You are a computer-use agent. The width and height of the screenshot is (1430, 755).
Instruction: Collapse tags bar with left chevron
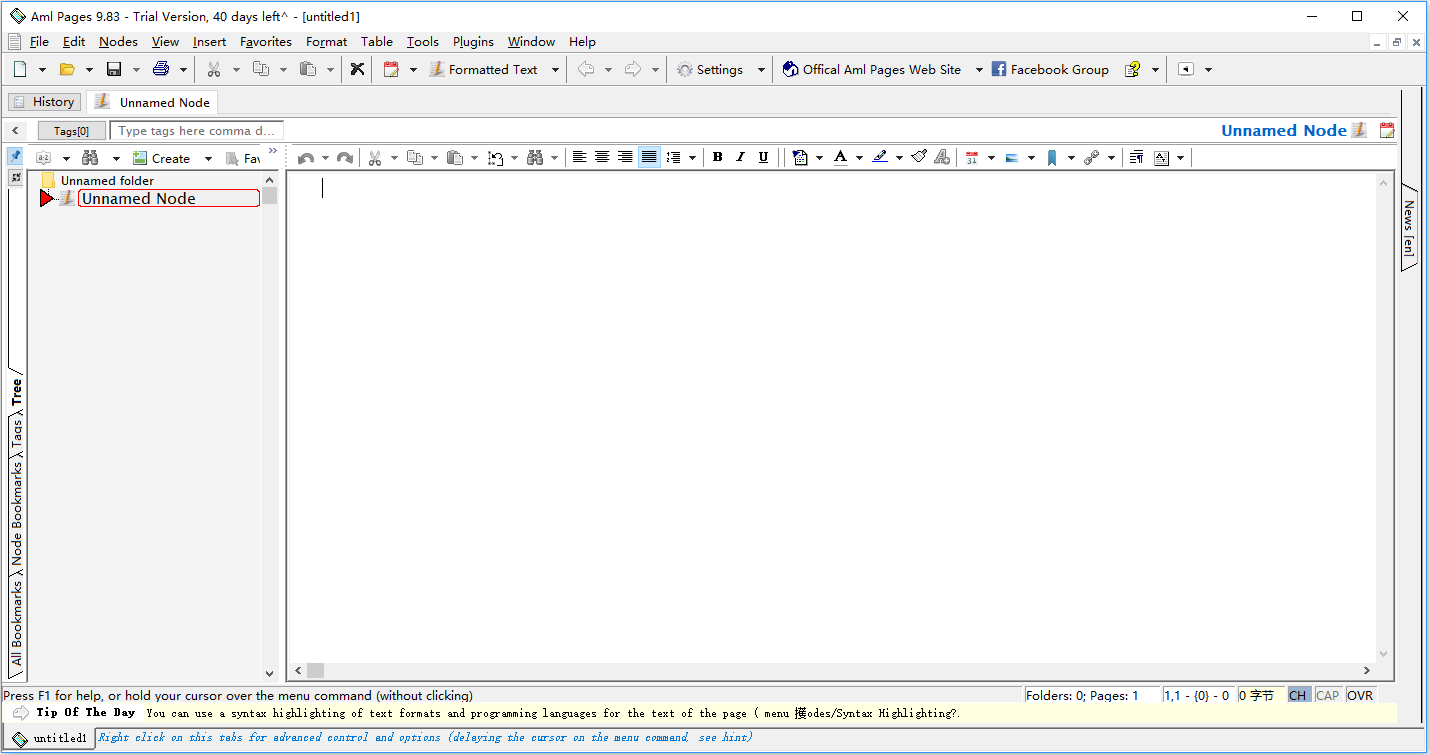point(15,130)
